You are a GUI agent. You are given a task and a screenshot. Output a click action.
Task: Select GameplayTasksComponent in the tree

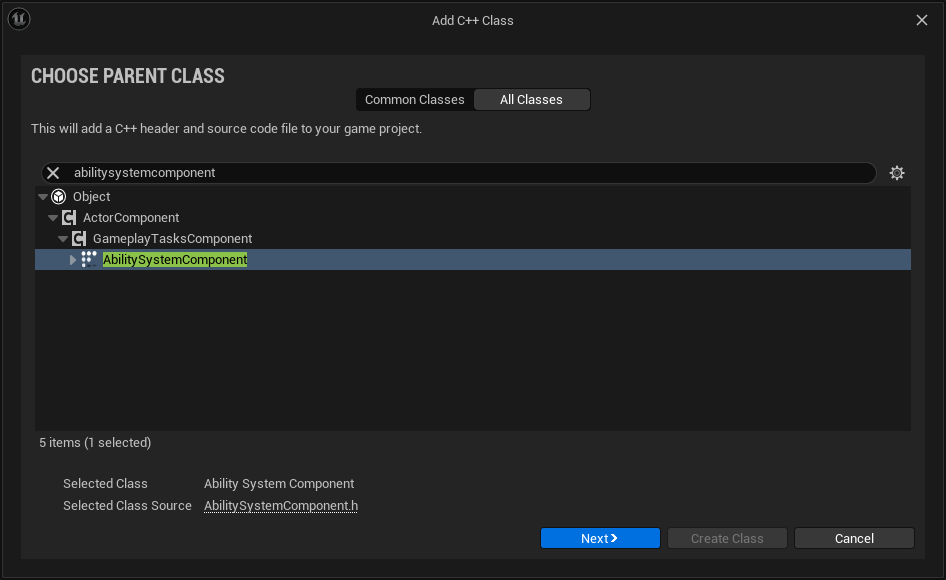tap(173, 239)
